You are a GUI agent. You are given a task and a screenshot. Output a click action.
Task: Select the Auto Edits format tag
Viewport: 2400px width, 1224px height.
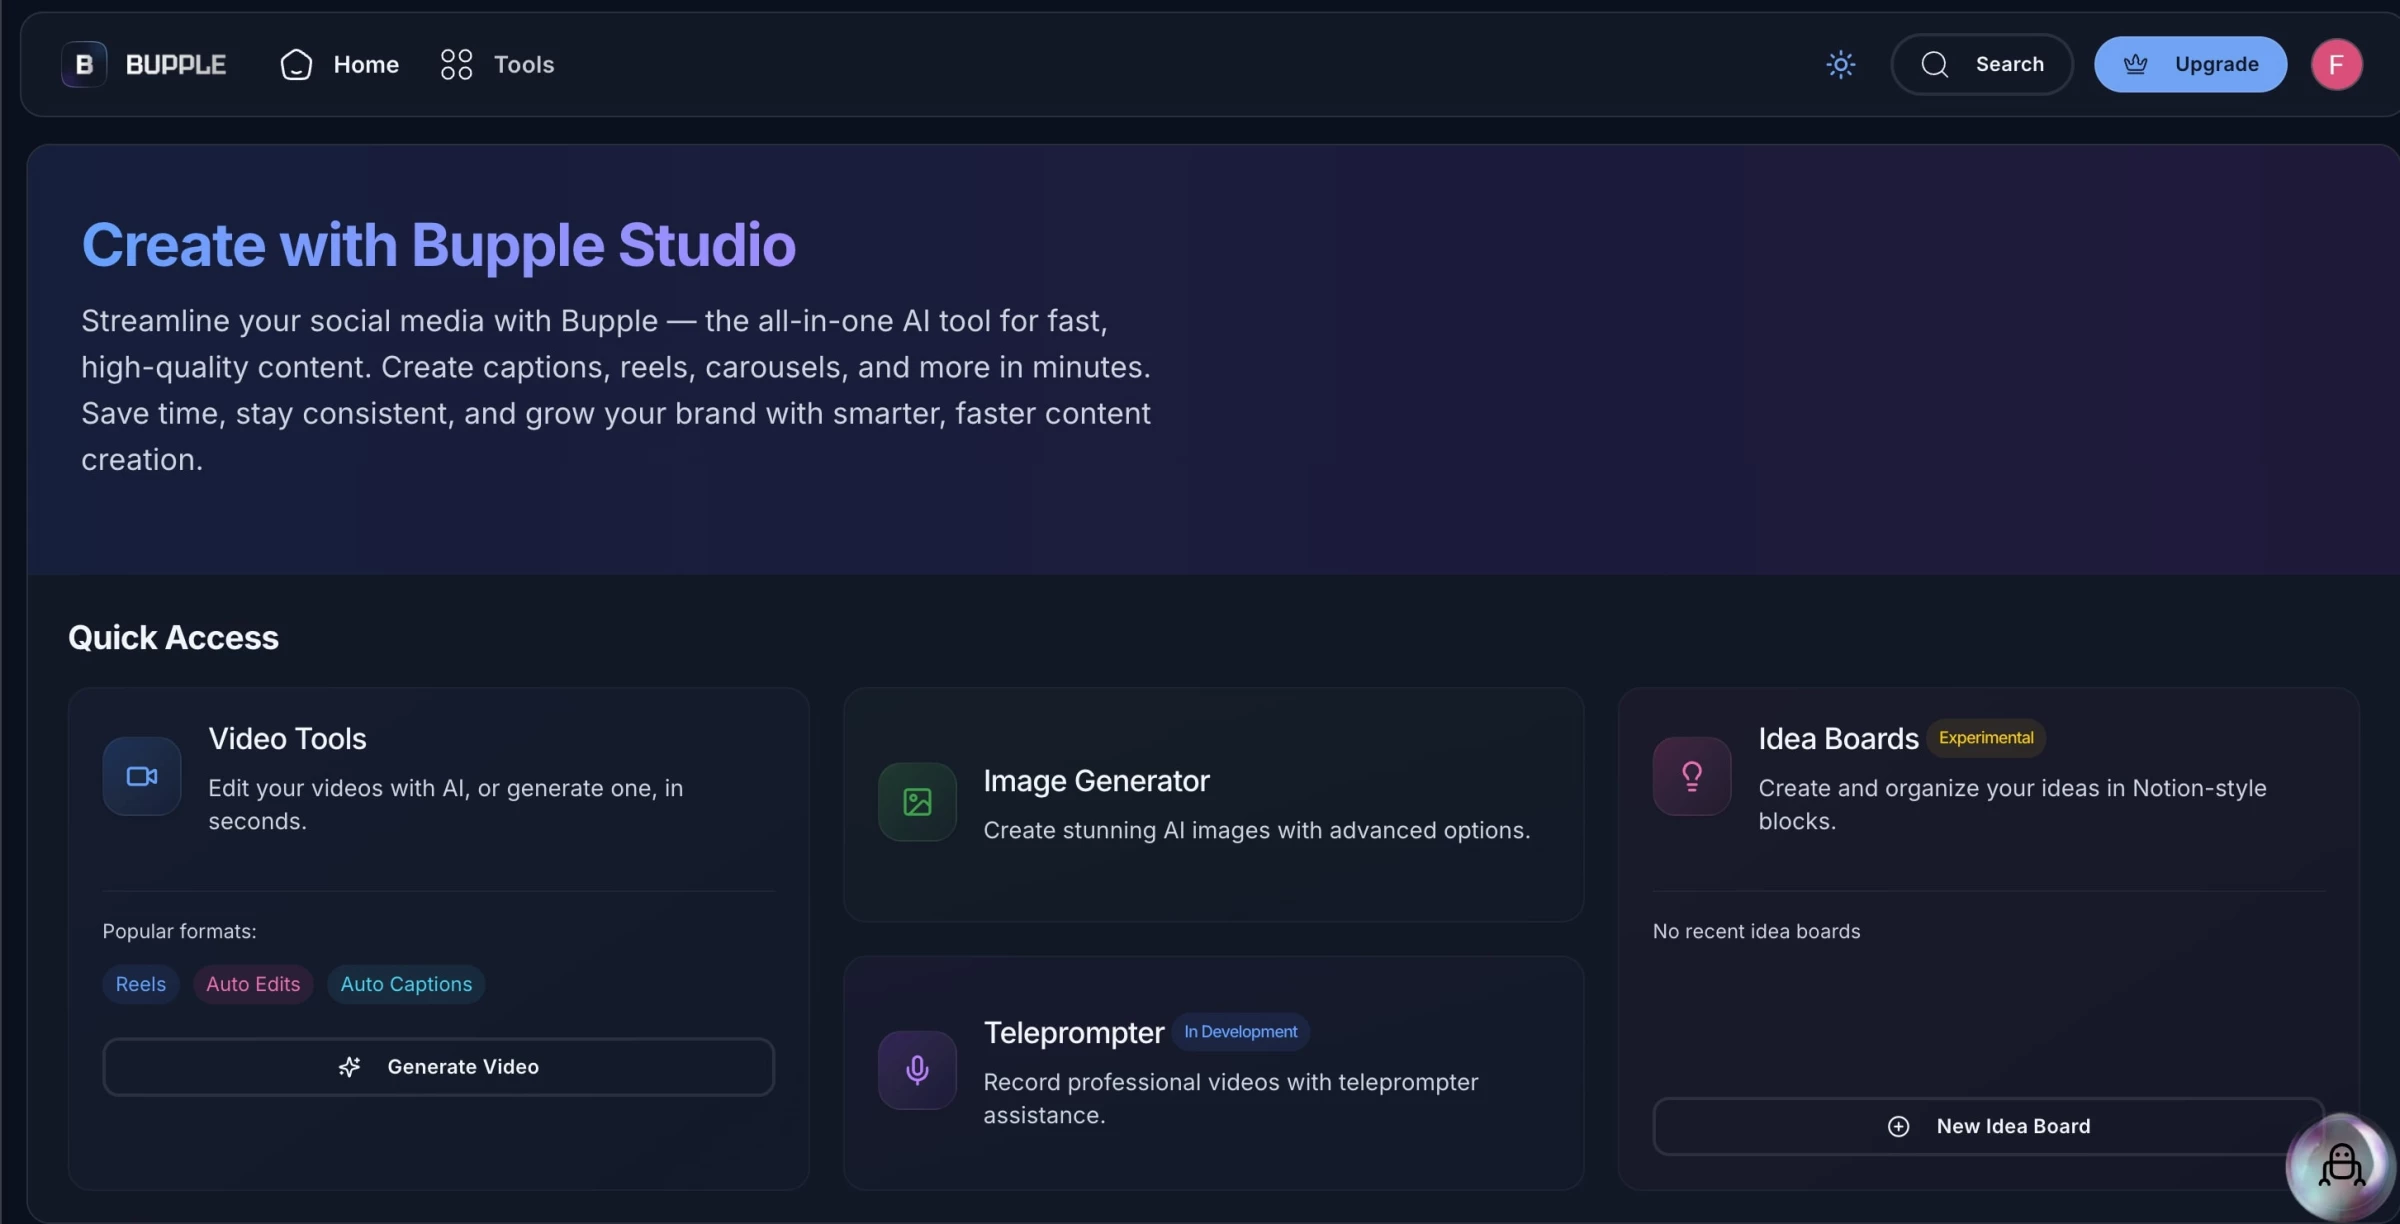(x=253, y=984)
